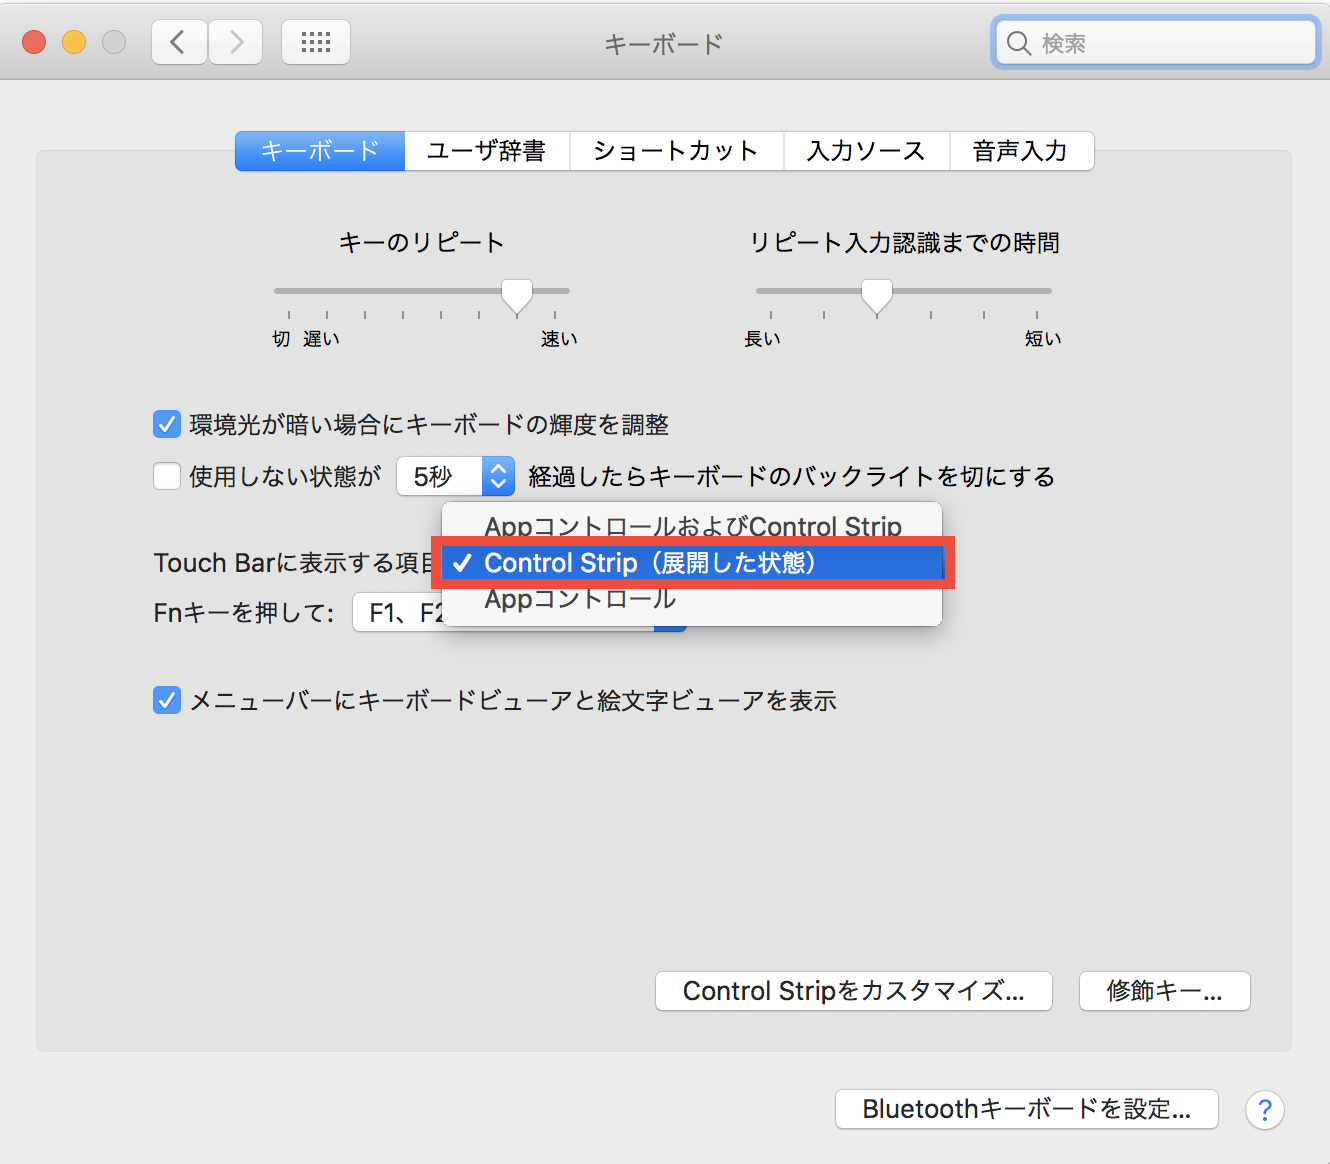Enable the 使用しない状態が backlight-off checkbox
1330x1164 pixels.
coord(167,476)
